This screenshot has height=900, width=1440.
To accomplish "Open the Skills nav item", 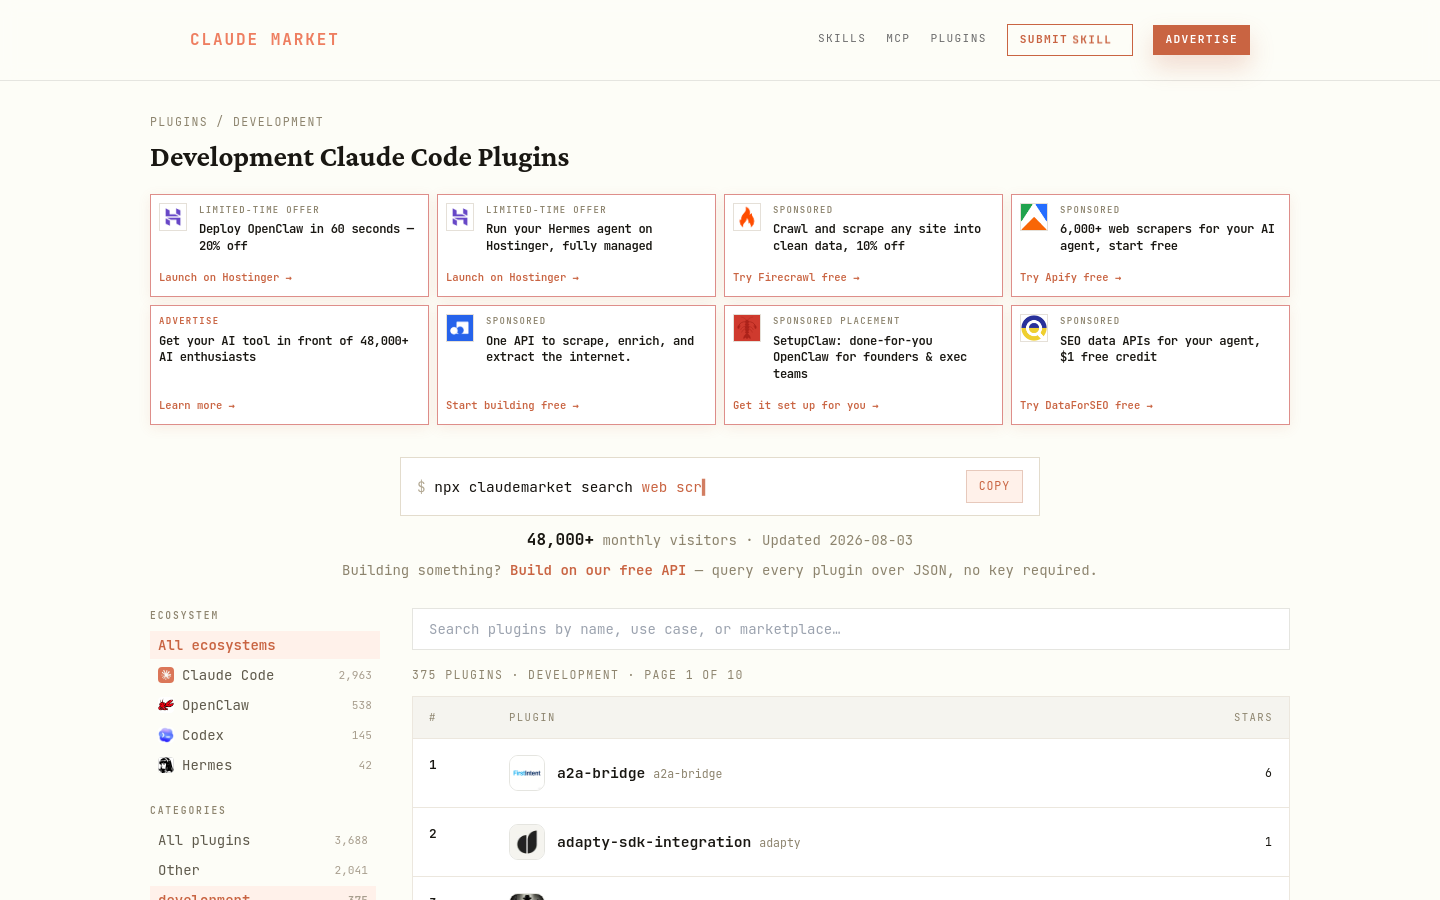I will click(x=842, y=39).
